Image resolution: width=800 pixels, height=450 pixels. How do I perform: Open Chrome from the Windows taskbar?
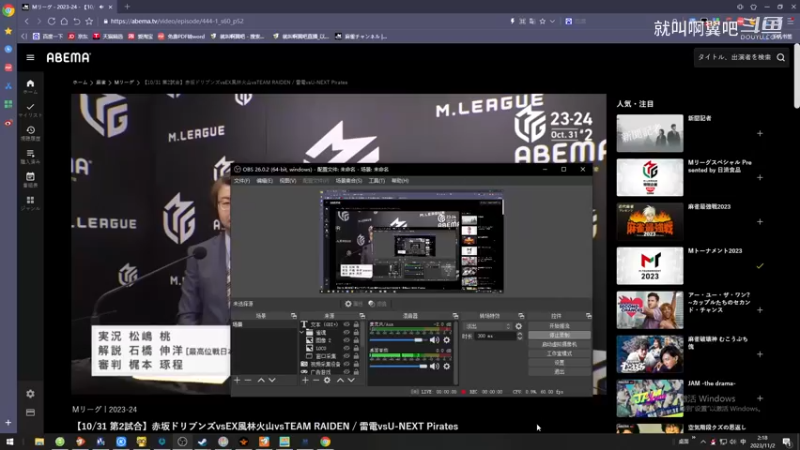tap(325, 442)
